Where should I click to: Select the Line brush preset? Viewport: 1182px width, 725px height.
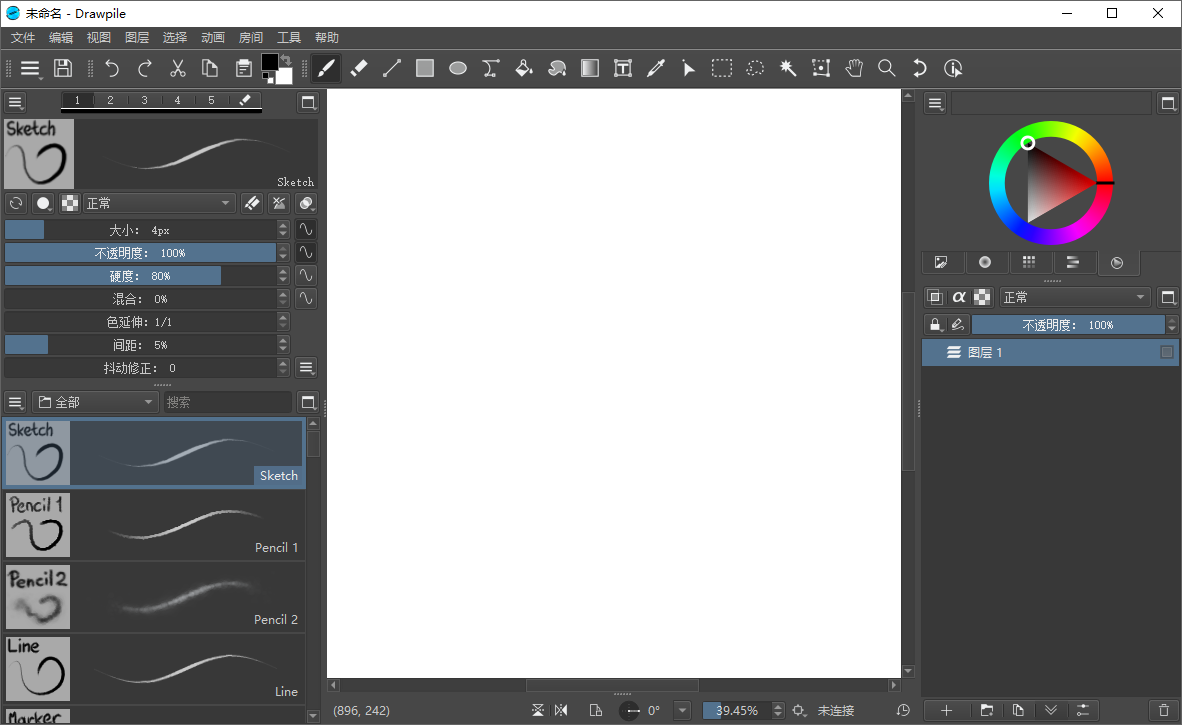pyautogui.click(x=155, y=669)
